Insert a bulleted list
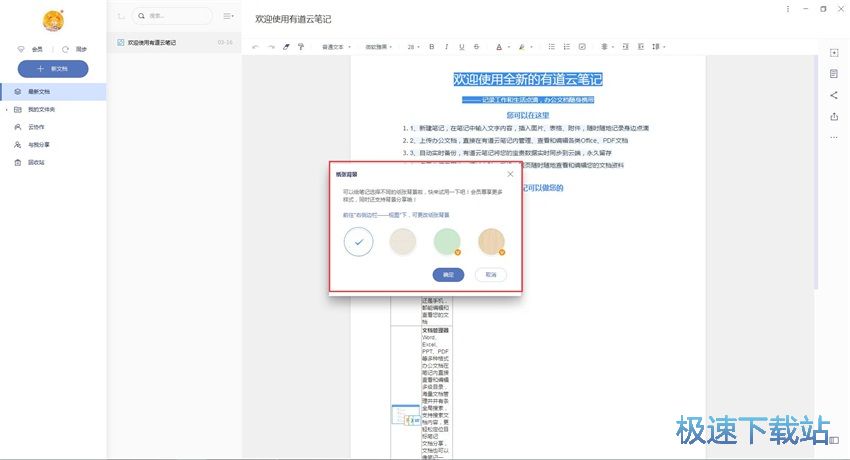 pyautogui.click(x=551, y=47)
